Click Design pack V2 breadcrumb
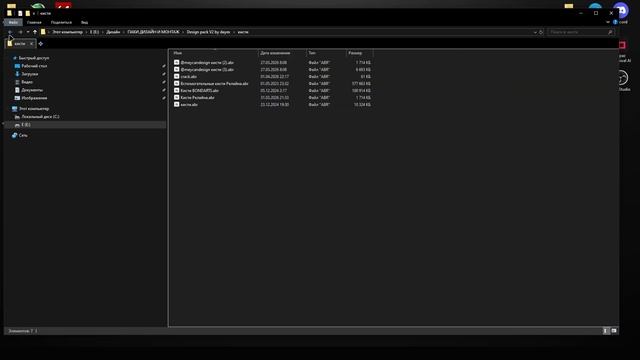Viewport: 640px width, 360px height. point(208,32)
